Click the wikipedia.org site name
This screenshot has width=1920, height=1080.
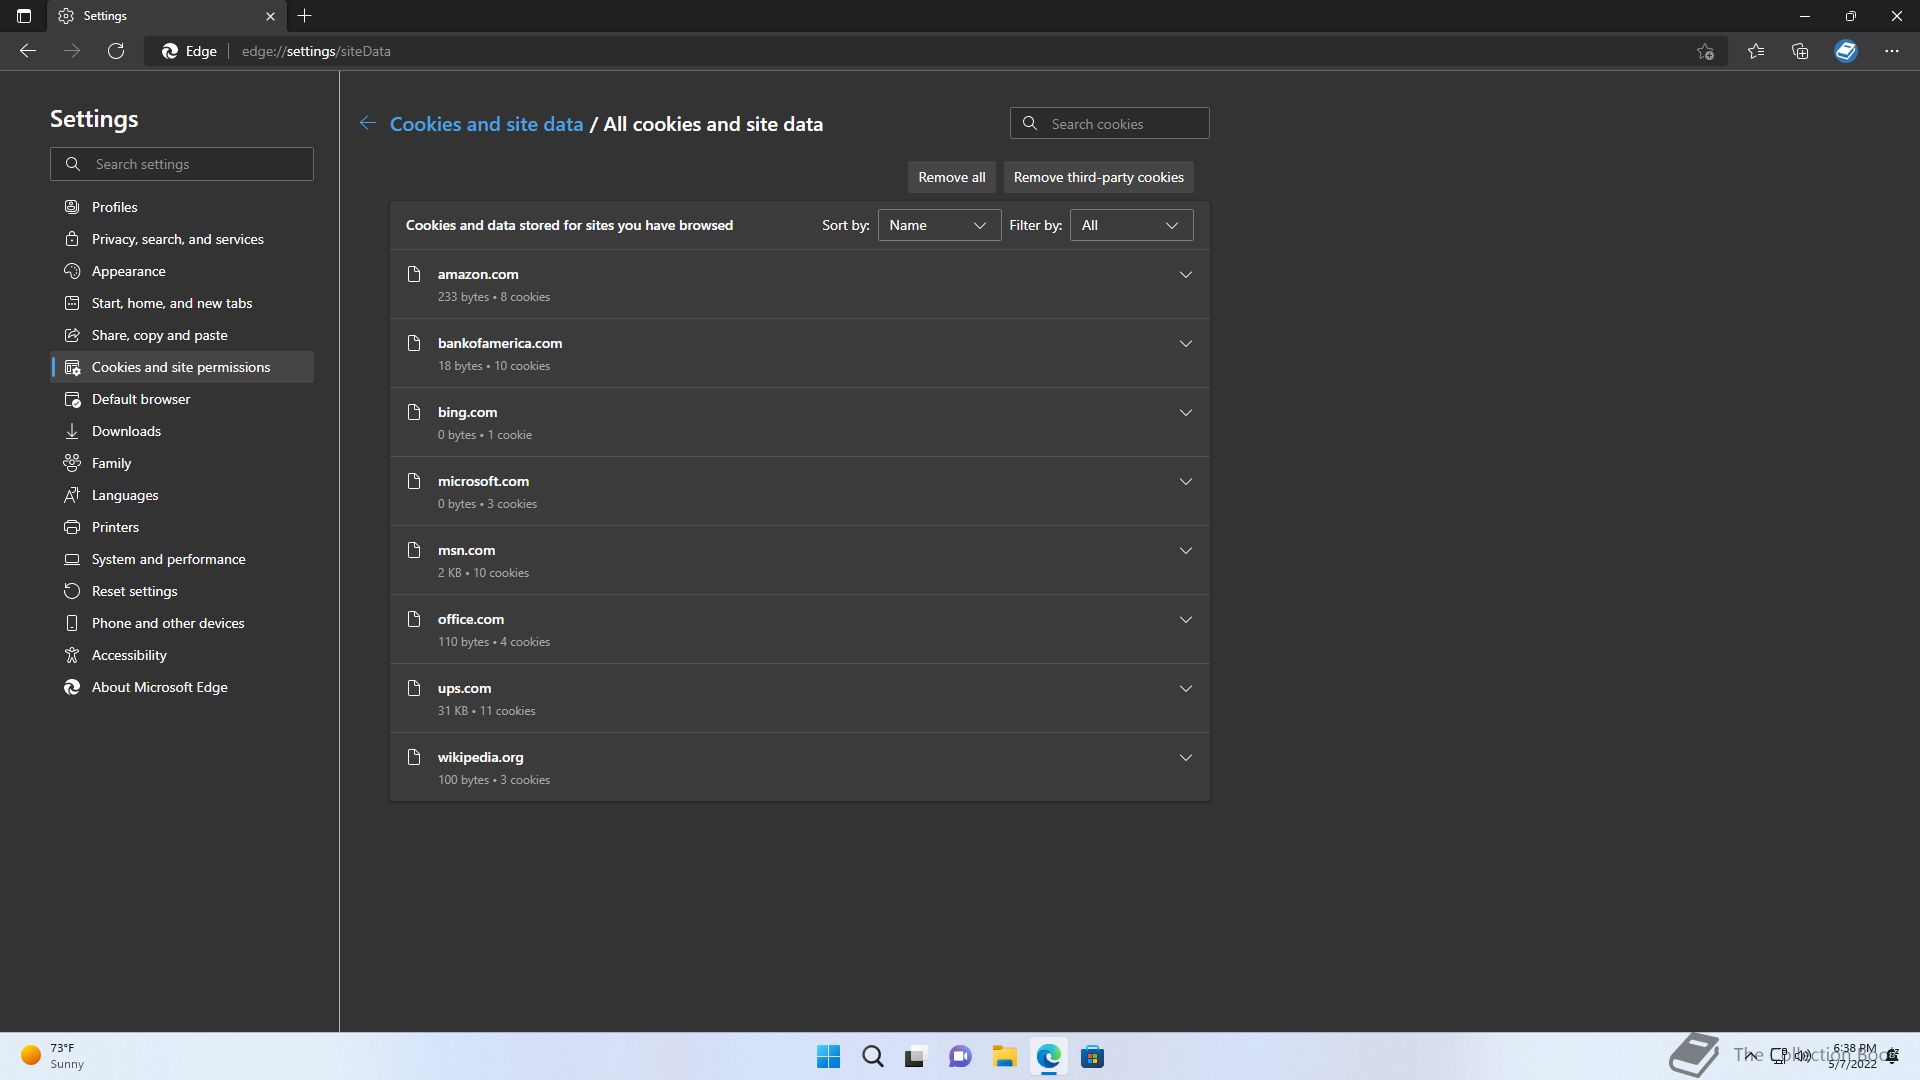[x=480, y=757]
